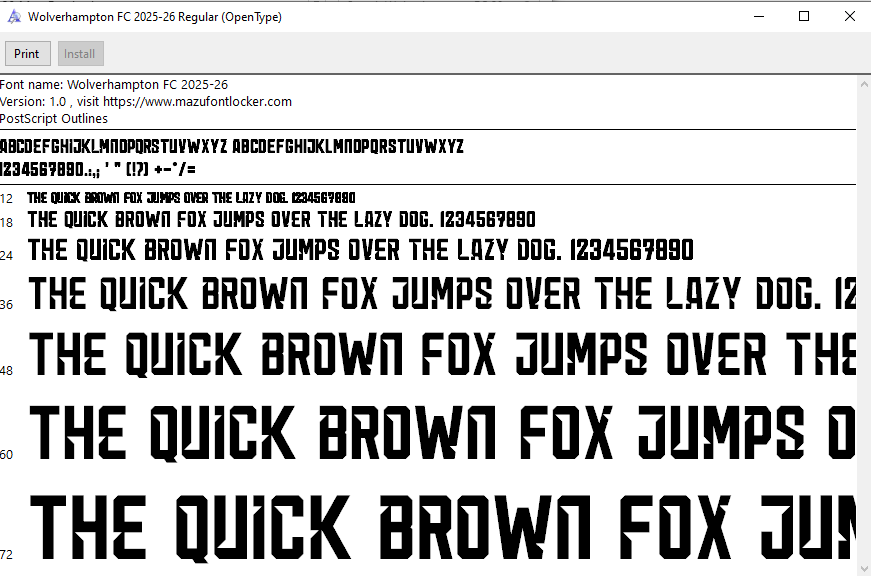Click the 24-point sample sentence

360,250
